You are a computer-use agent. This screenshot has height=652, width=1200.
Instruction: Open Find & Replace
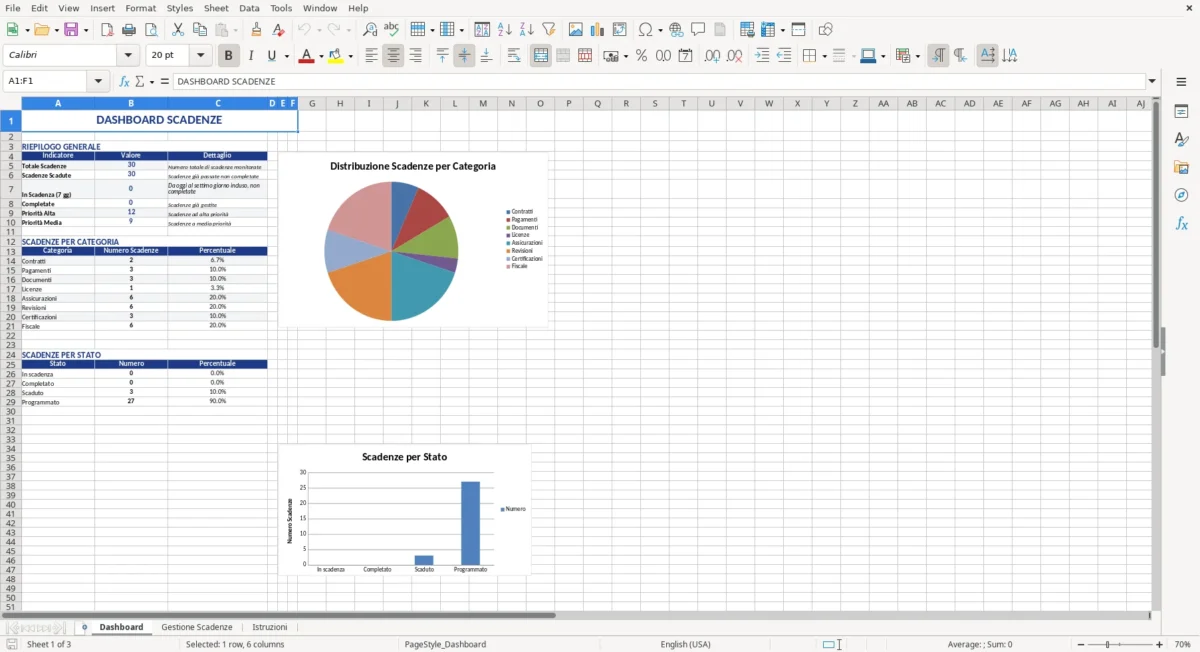[x=370, y=30]
